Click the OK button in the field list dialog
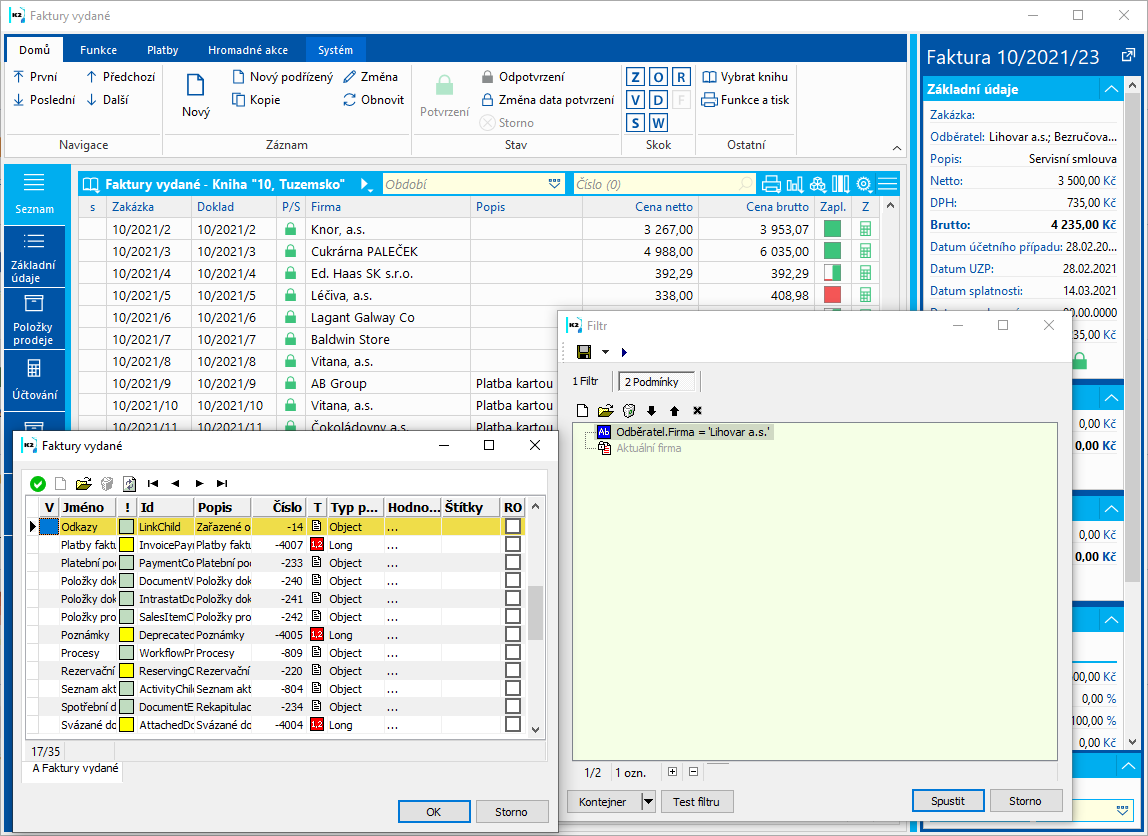 [433, 811]
